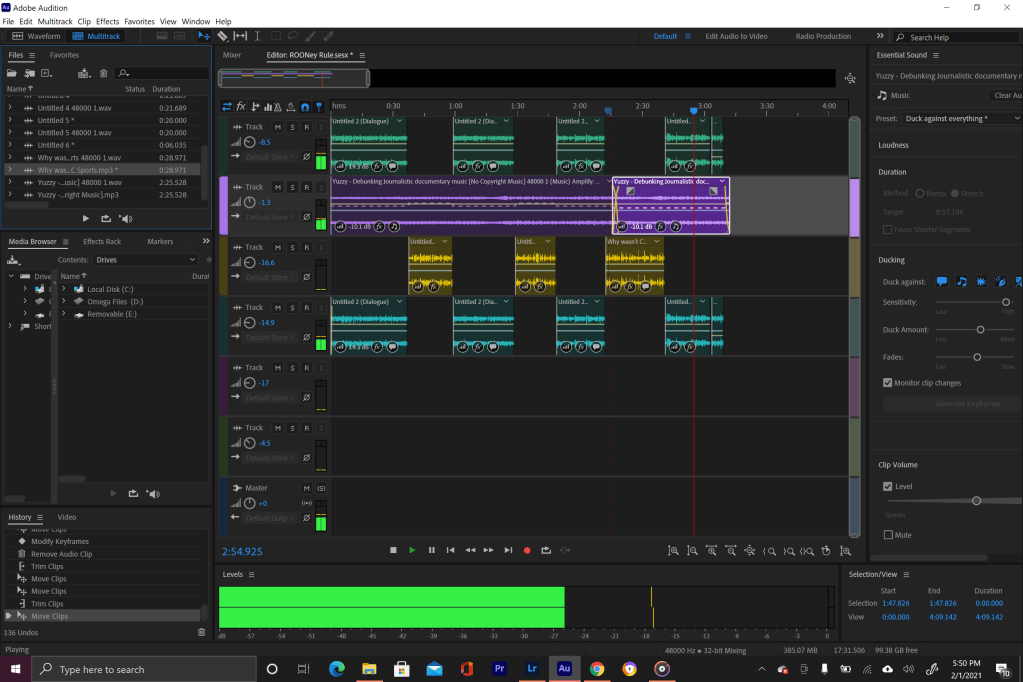Open the Preset dropdown in Essential Sound
This screenshot has width=1023, height=682.
click(958, 118)
